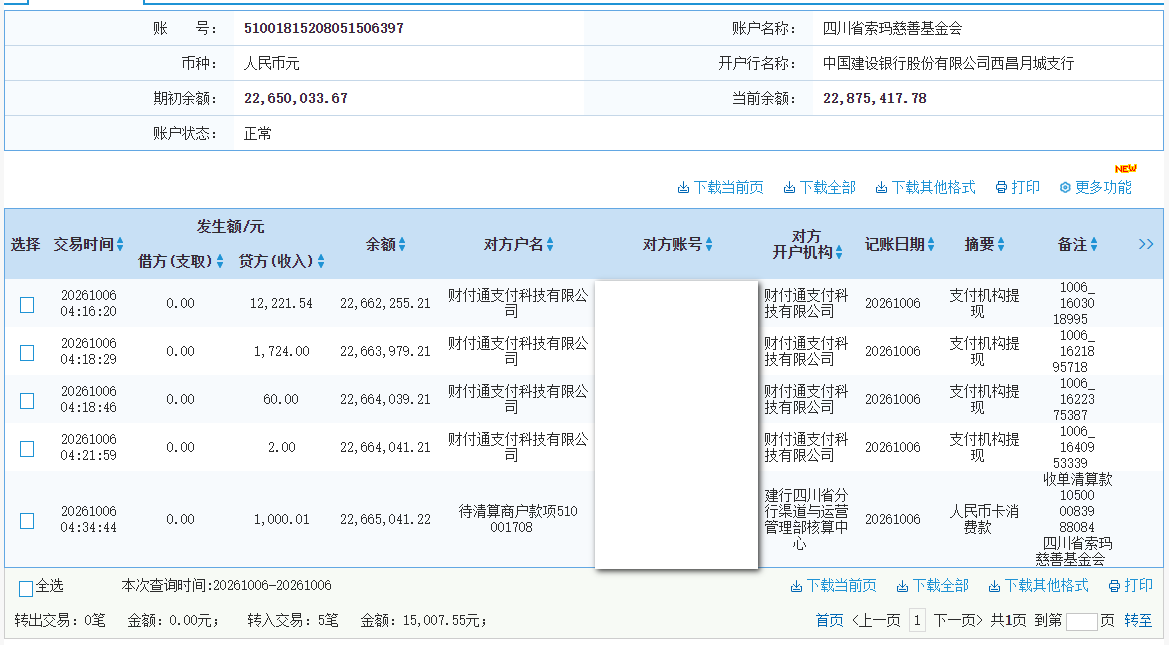Click bottom 下载当前页 link
Viewport: 1169px width, 645px height.
coord(834,585)
